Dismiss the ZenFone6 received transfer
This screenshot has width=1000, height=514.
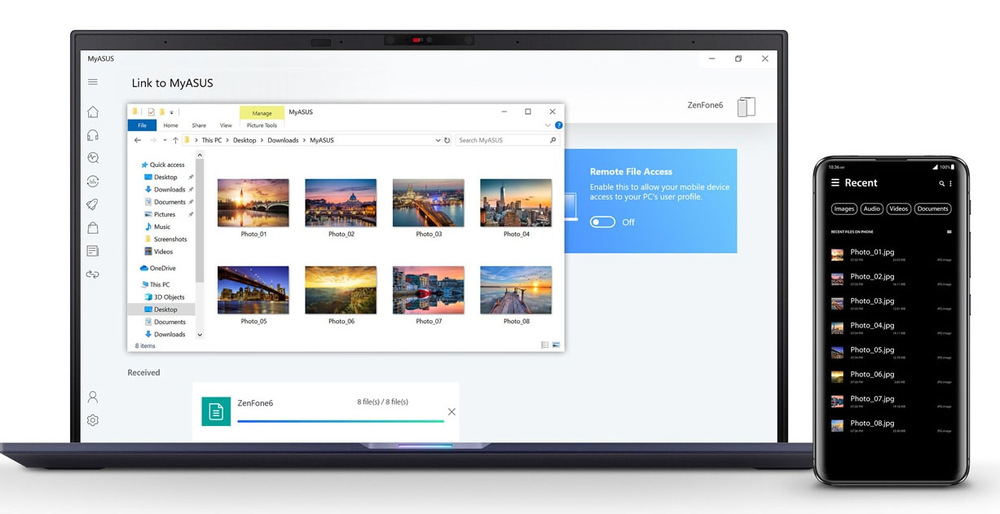[452, 412]
